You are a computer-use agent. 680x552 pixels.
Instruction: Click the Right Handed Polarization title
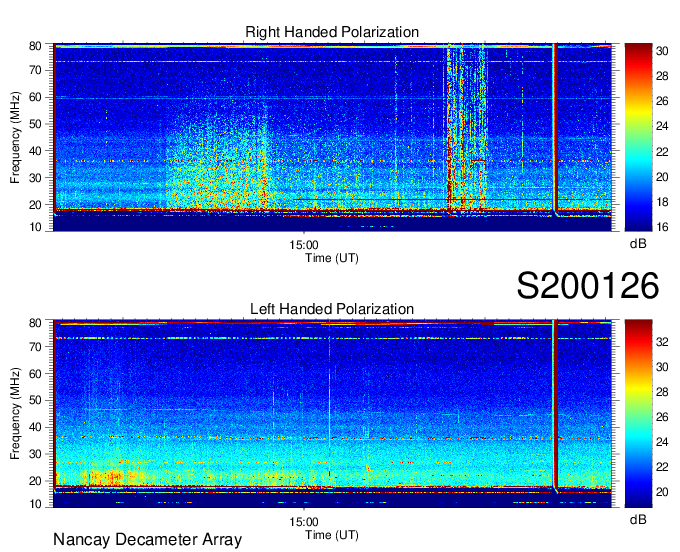(x=332, y=32)
